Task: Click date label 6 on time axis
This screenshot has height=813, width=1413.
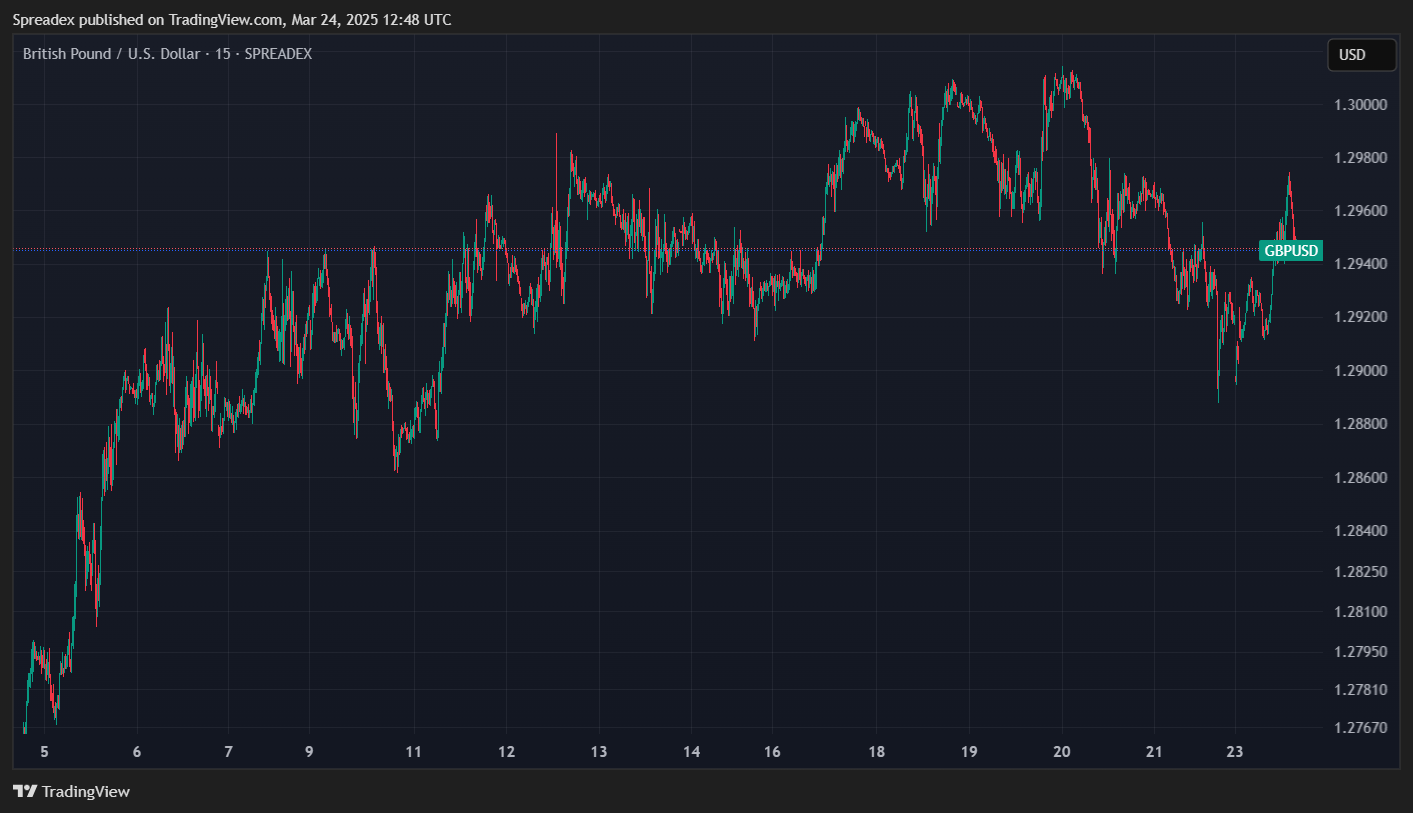Action: [137, 752]
